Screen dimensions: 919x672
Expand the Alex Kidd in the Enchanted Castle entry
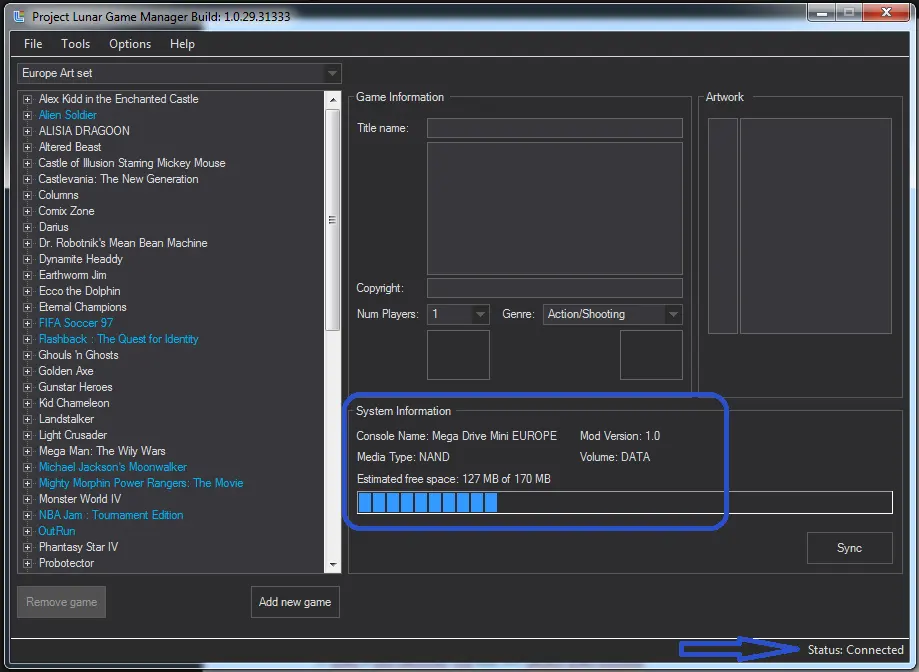pos(28,99)
